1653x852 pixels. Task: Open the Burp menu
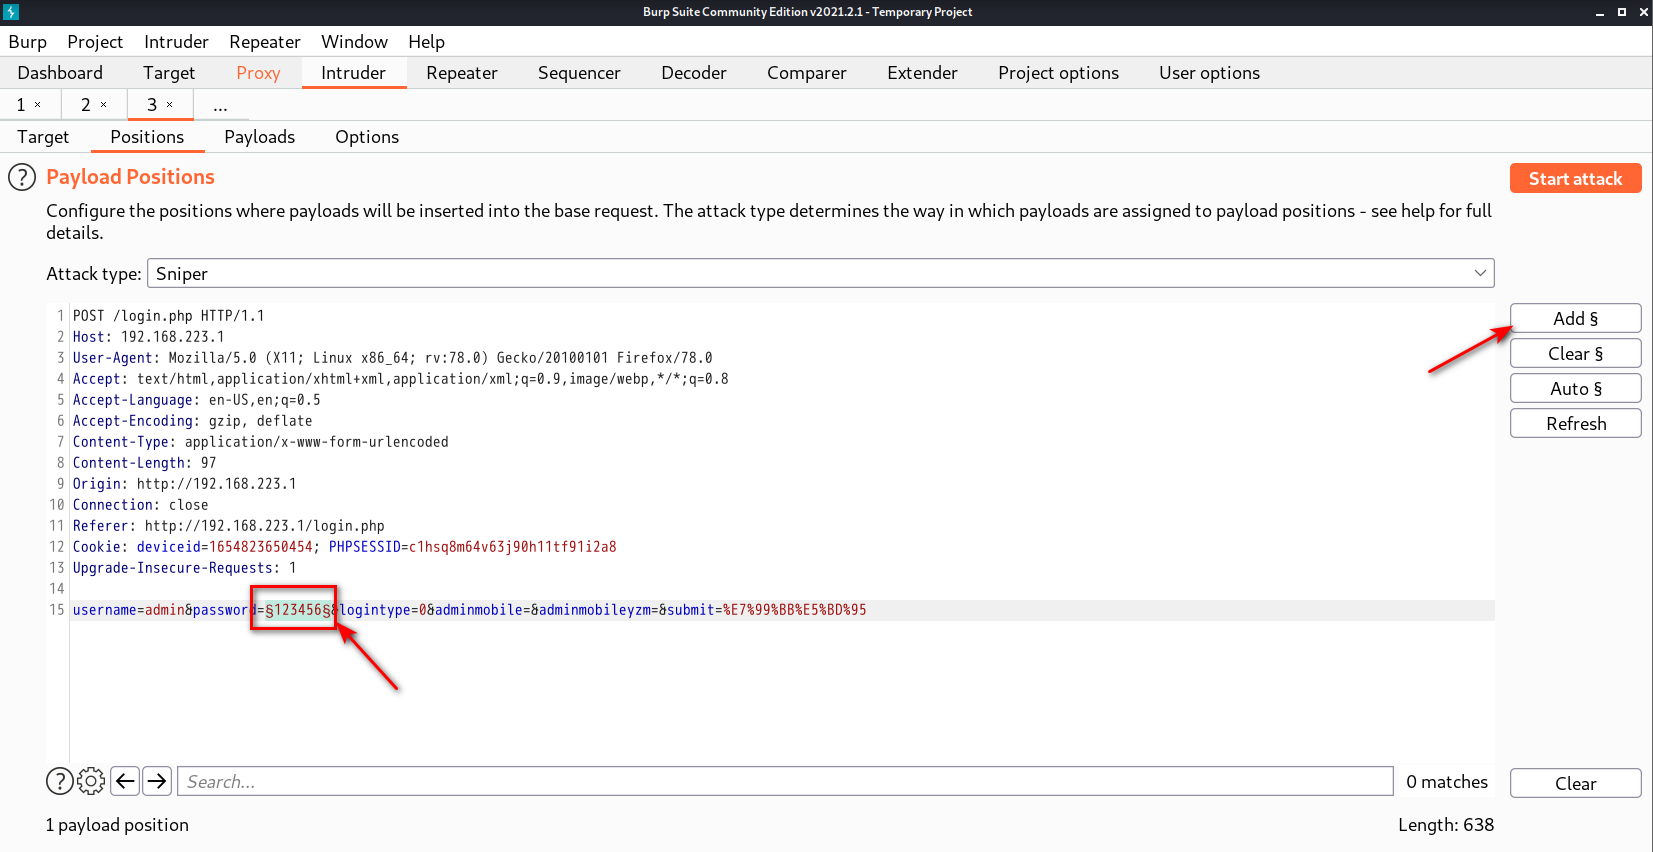click(x=28, y=42)
